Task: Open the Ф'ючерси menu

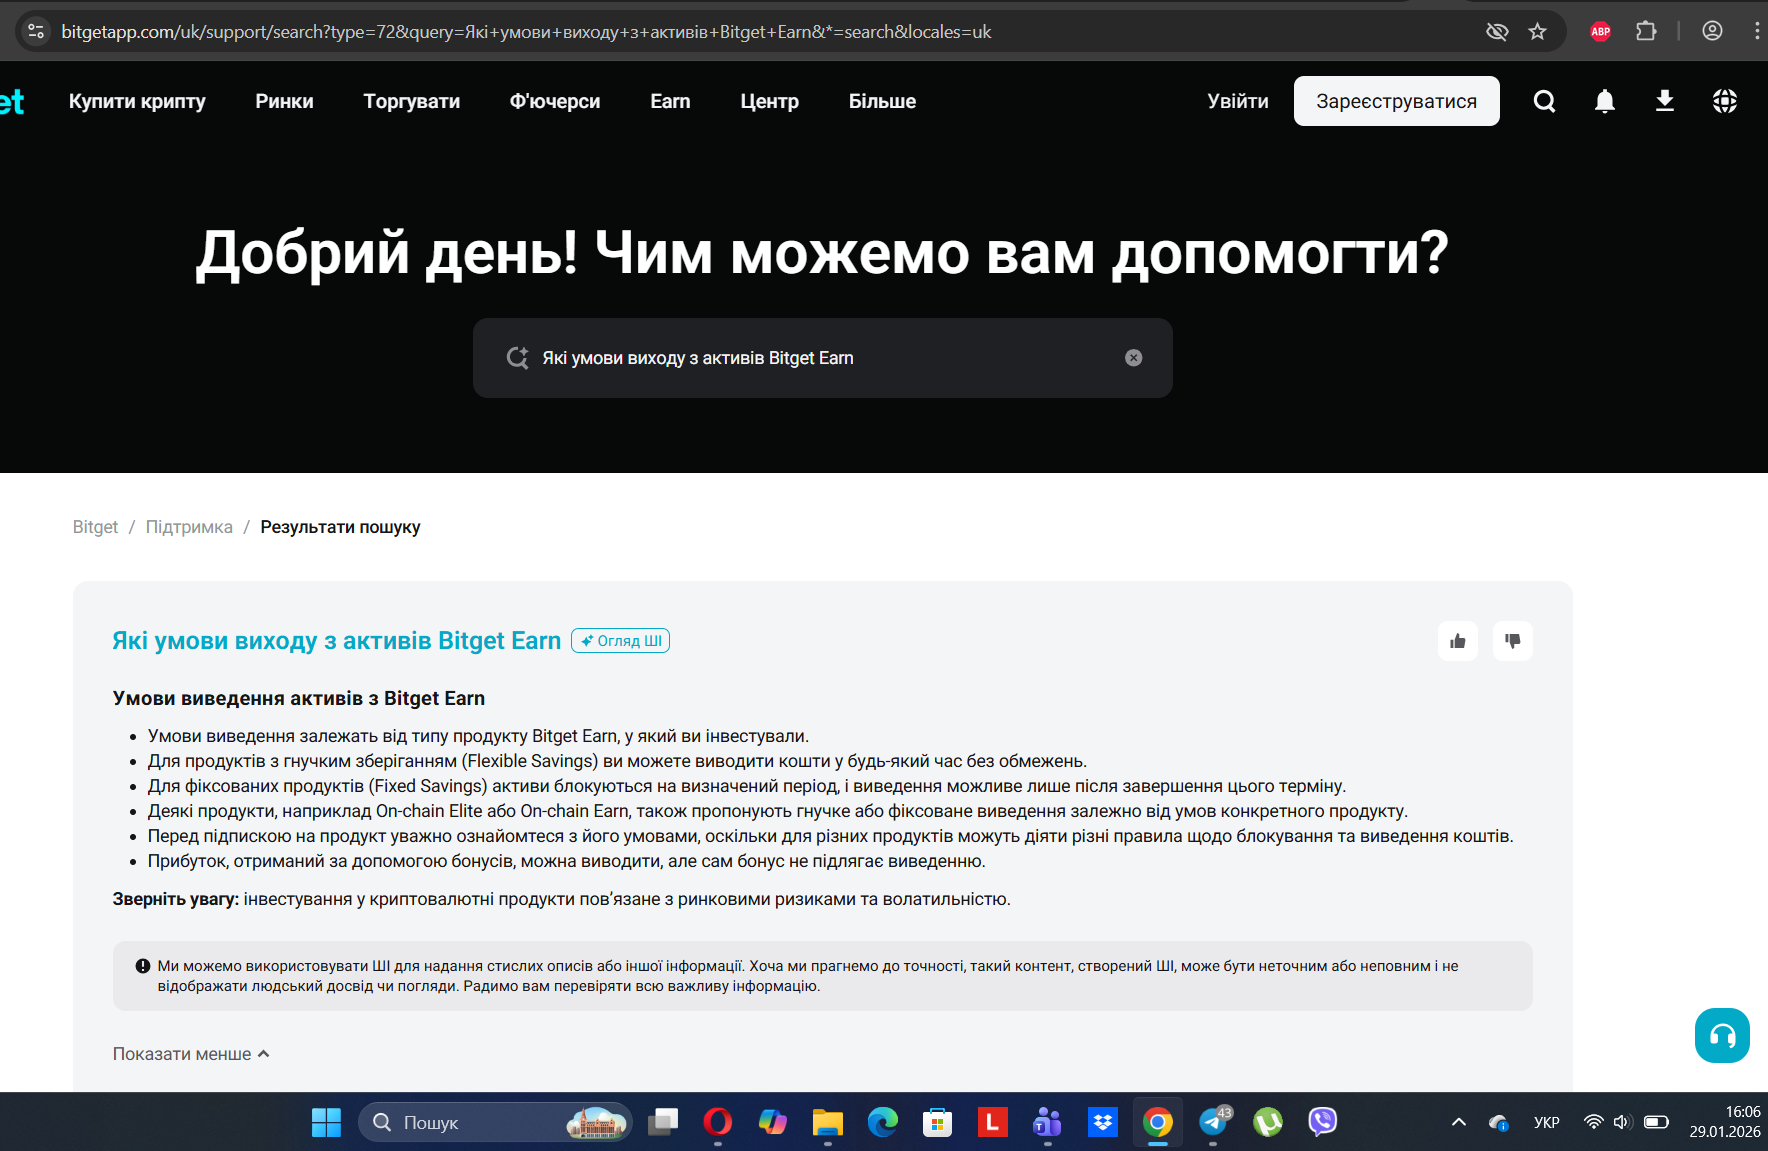Action: tap(555, 101)
